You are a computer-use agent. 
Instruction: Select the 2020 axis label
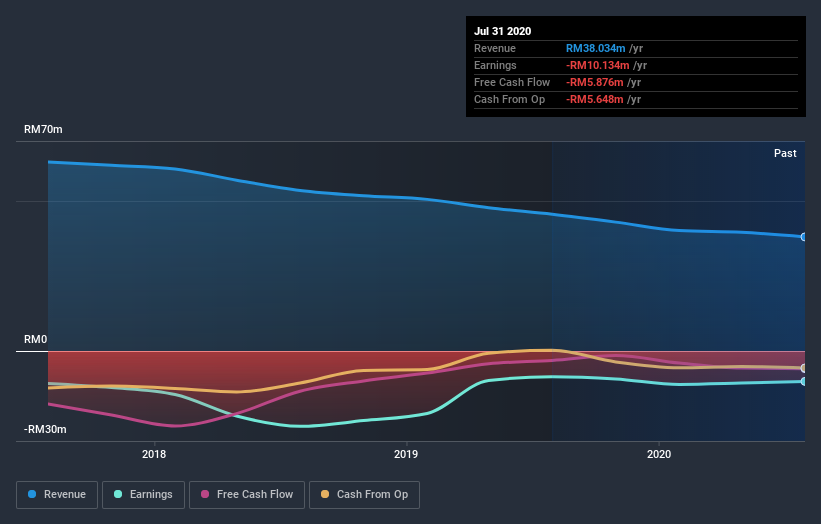[659, 454]
